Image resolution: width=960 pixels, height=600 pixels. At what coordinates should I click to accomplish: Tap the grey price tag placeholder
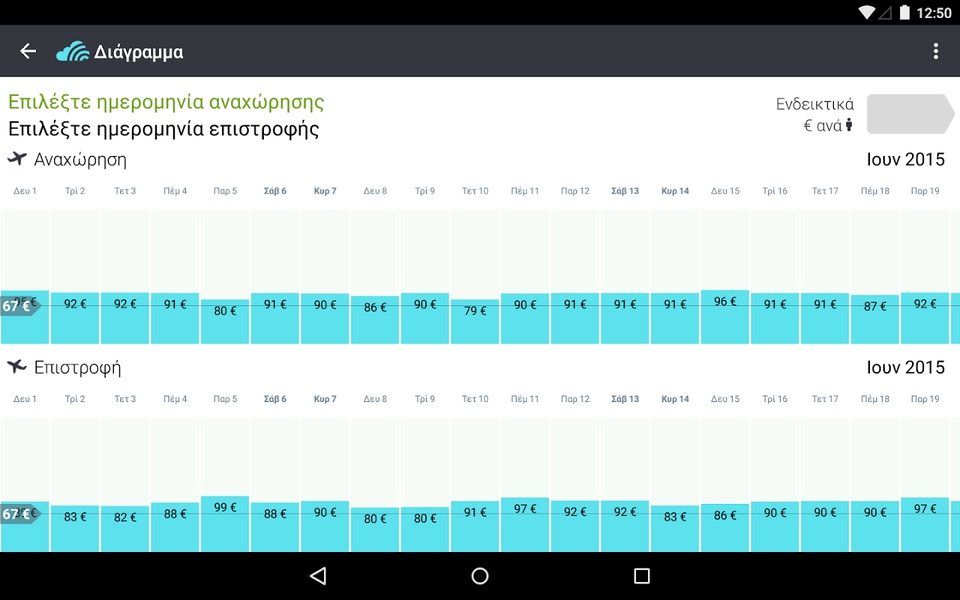click(x=910, y=114)
